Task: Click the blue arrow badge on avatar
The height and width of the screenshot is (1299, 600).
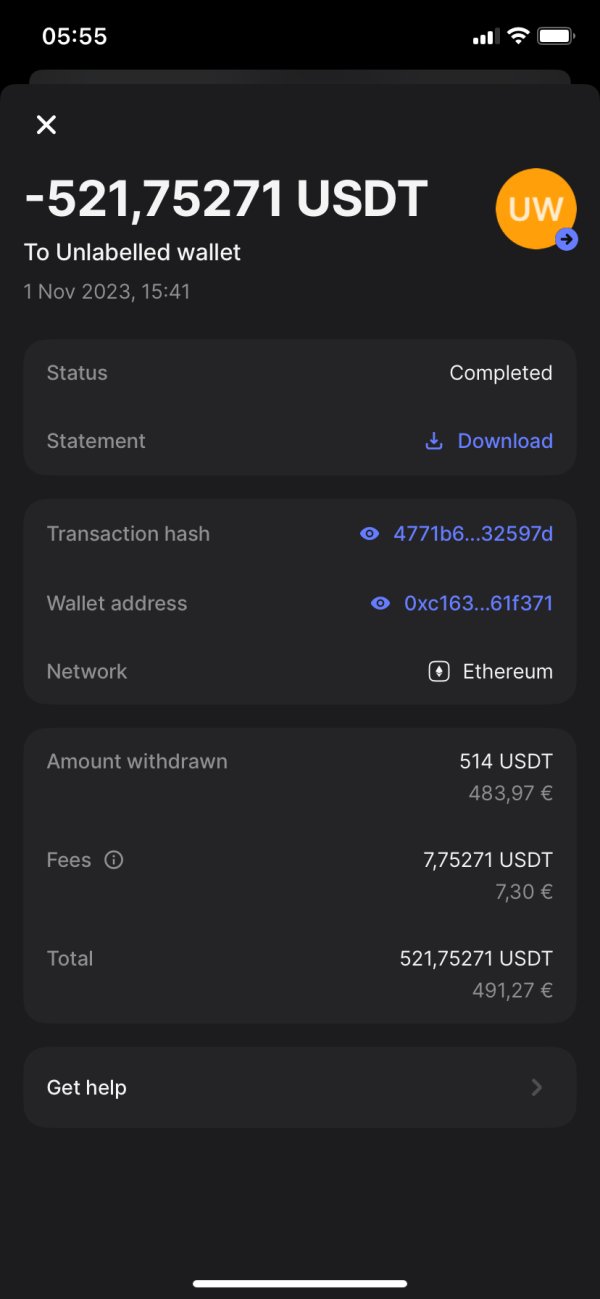Action: [x=567, y=239]
